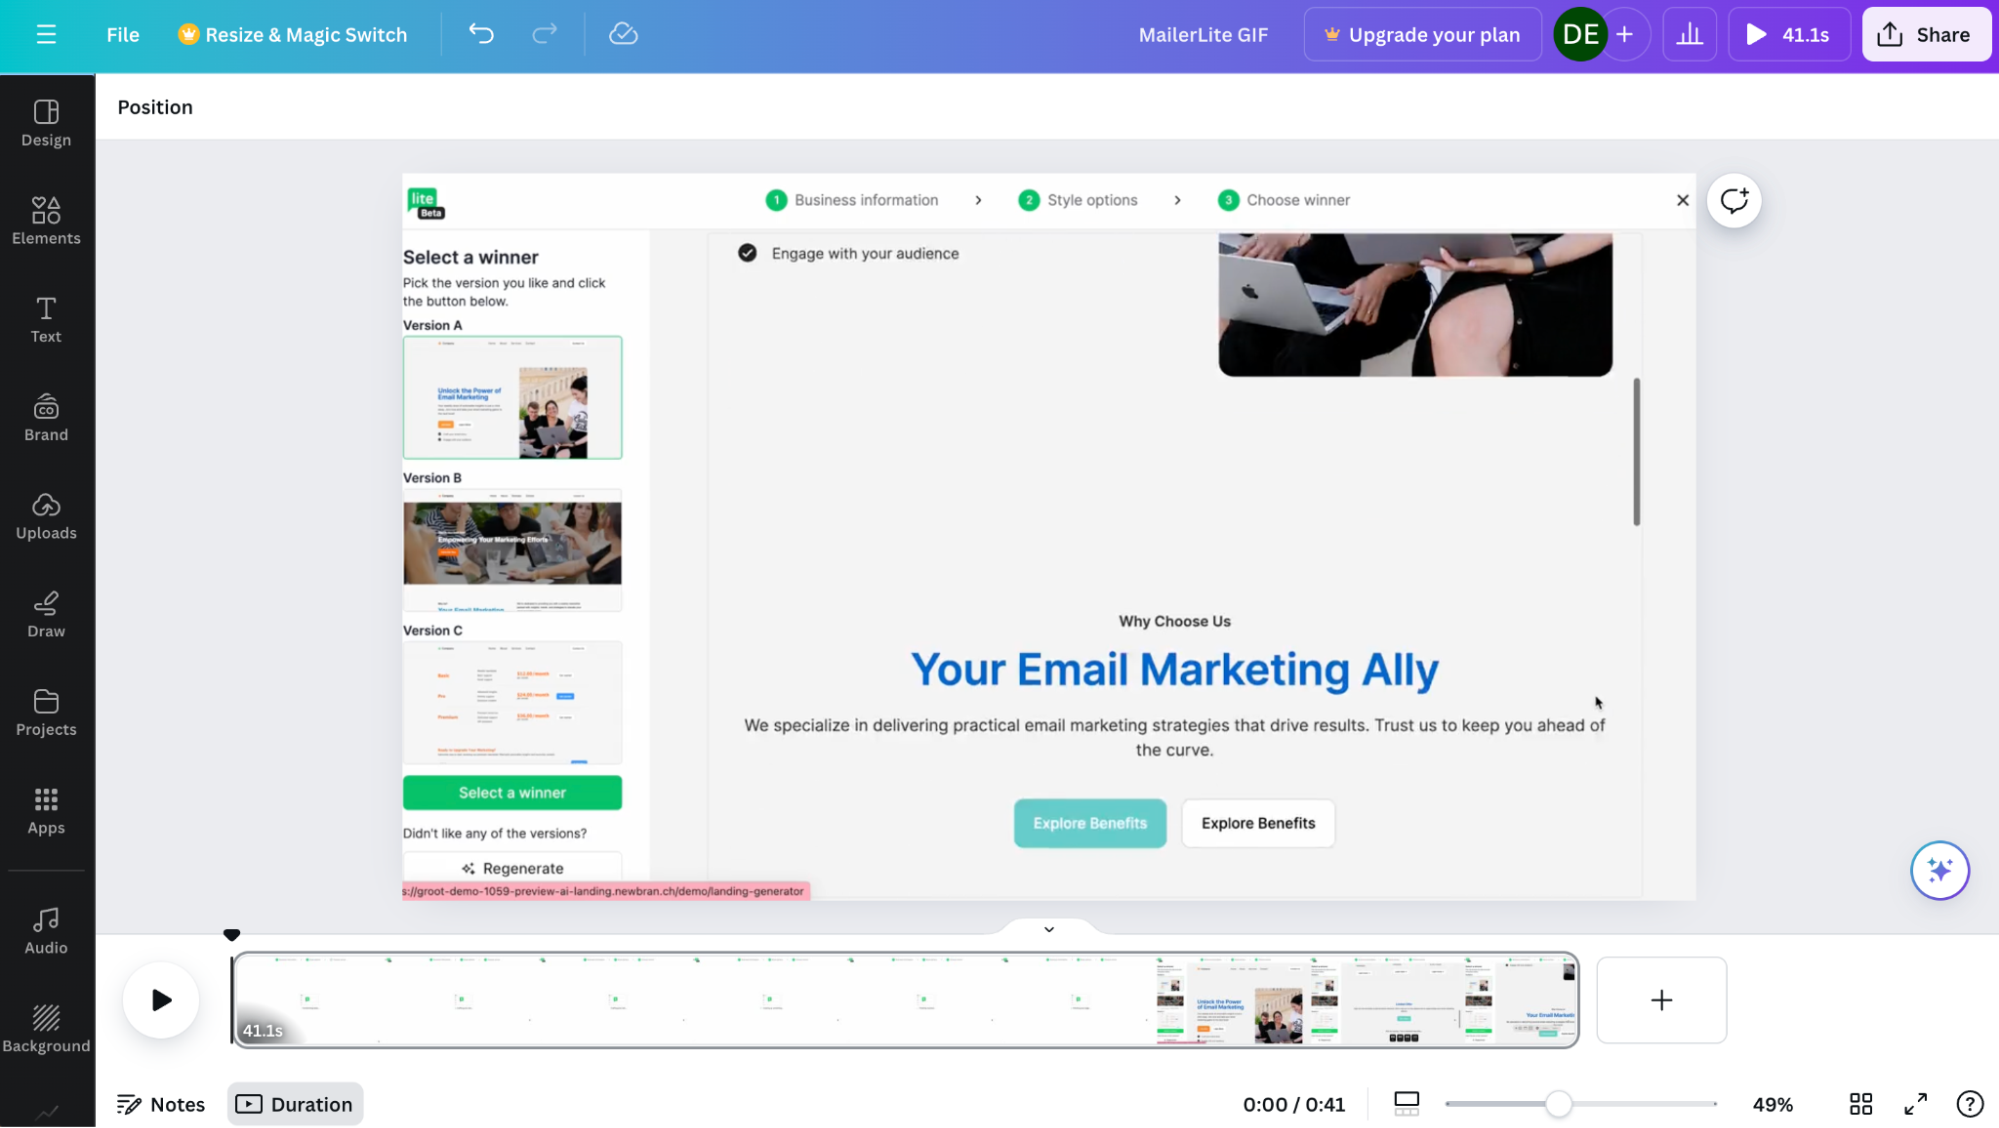Toggle the completed checkmark on Engage with your audience

tap(747, 252)
